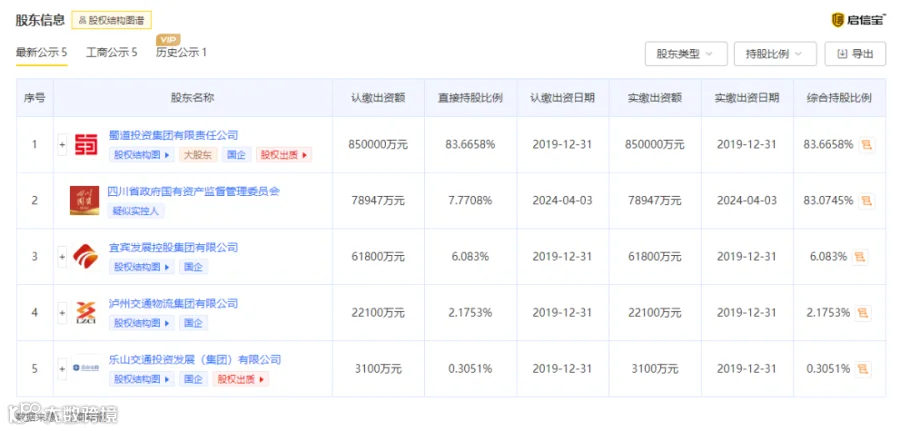Click the 实缴出资日期 column header
Viewport: 900px width, 431px height.
pos(747,98)
